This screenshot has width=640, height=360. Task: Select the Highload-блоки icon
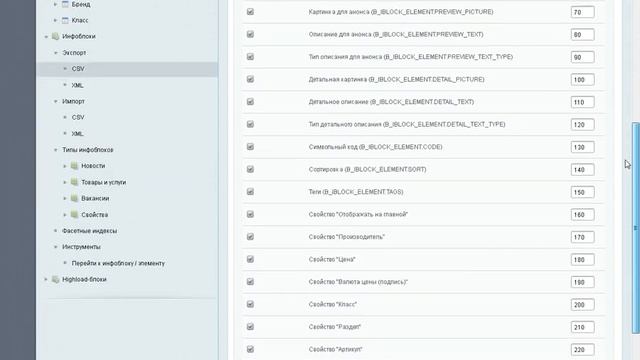pos(56,279)
